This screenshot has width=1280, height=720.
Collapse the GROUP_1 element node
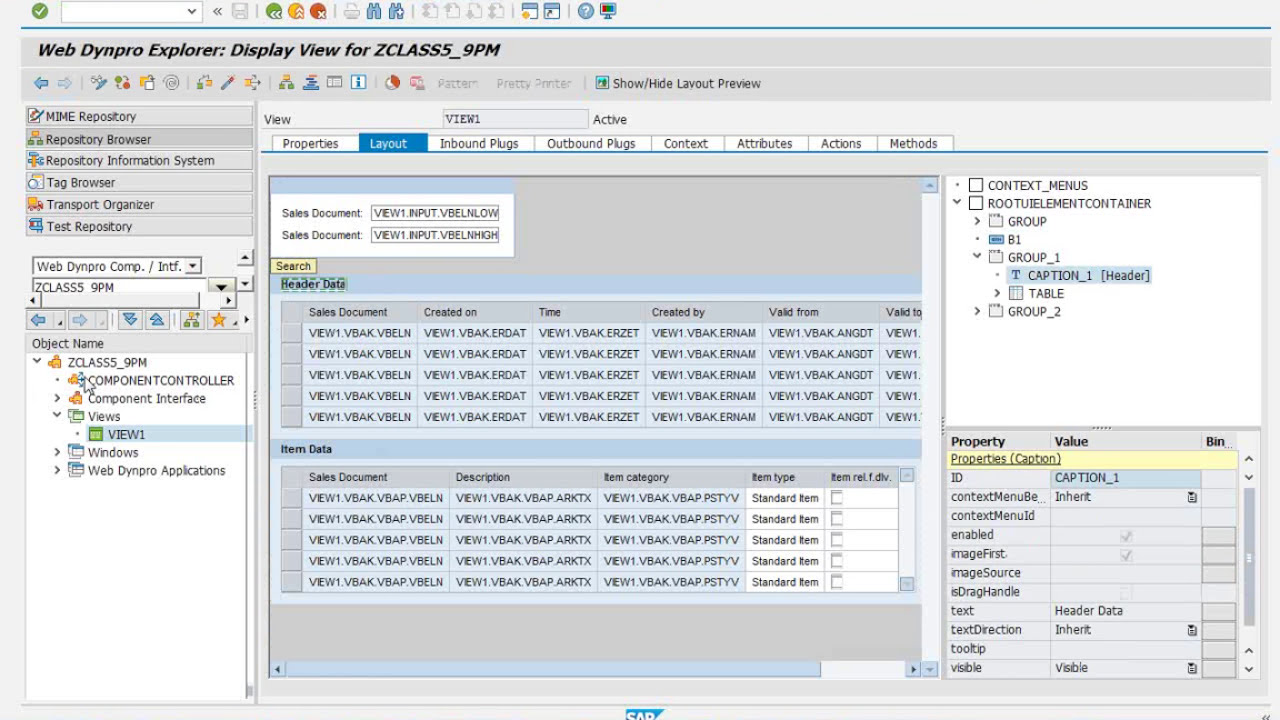pyautogui.click(x=977, y=257)
